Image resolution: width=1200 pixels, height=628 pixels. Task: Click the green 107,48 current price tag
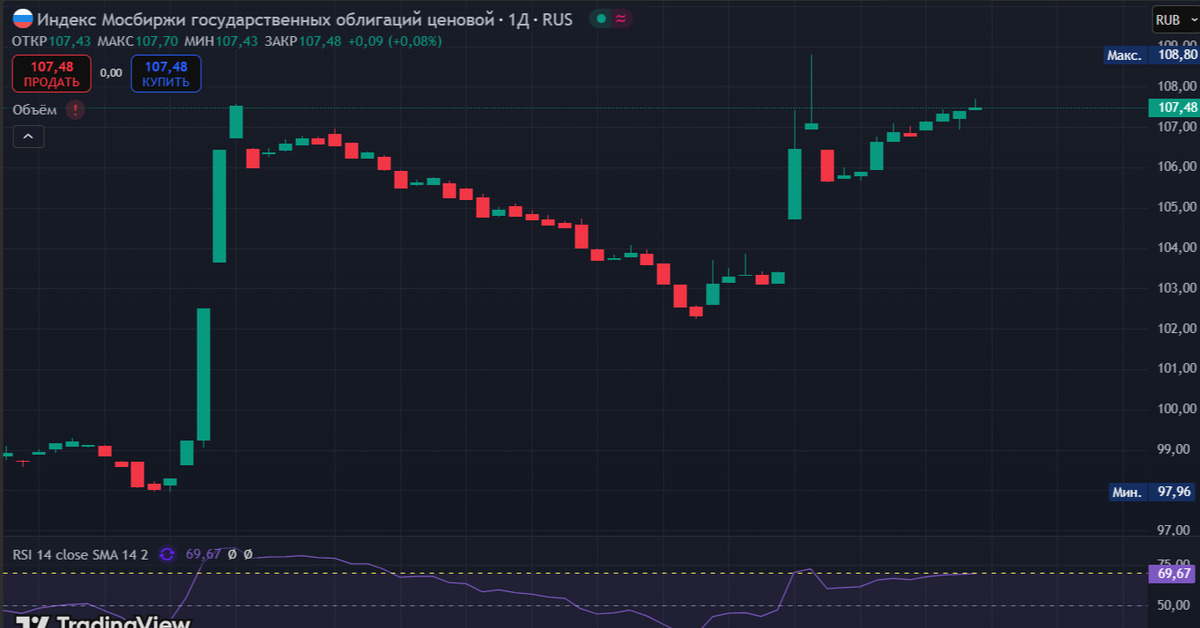(1175, 108)
